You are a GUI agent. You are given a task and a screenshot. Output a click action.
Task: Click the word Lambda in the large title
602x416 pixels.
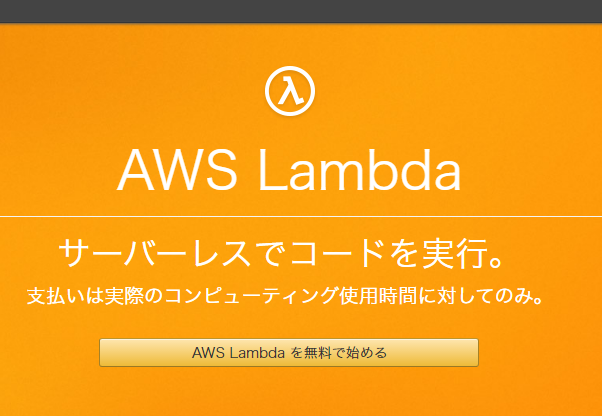tap(360, 168)
